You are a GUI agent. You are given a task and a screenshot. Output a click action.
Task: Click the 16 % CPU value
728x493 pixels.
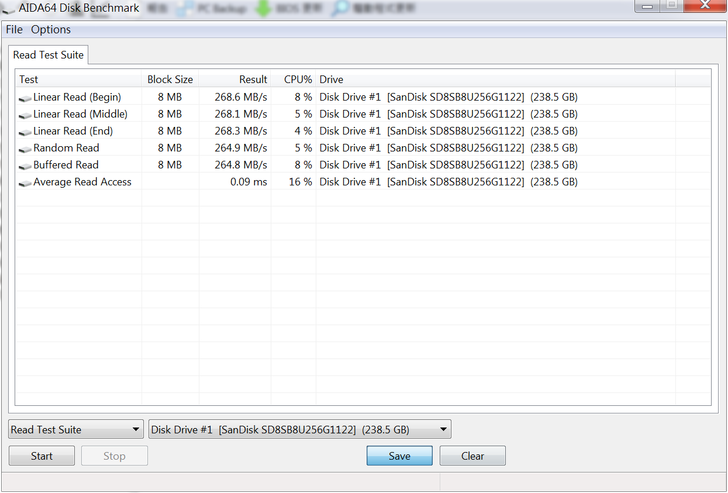point(300,182)
